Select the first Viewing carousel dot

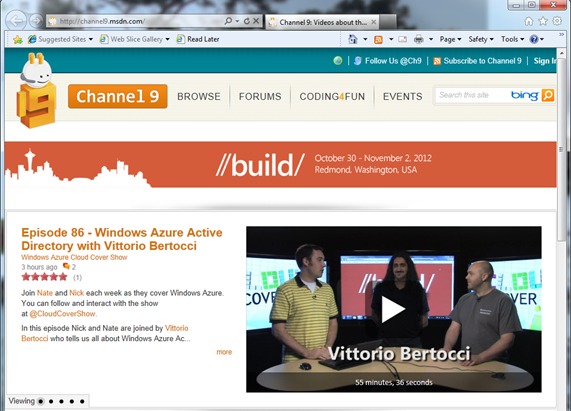click(x=40, y=402)
